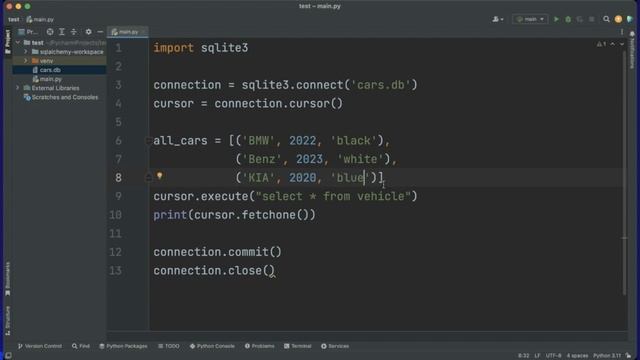
Task: Open the Code With Me user icon
Action: [497, 19]
